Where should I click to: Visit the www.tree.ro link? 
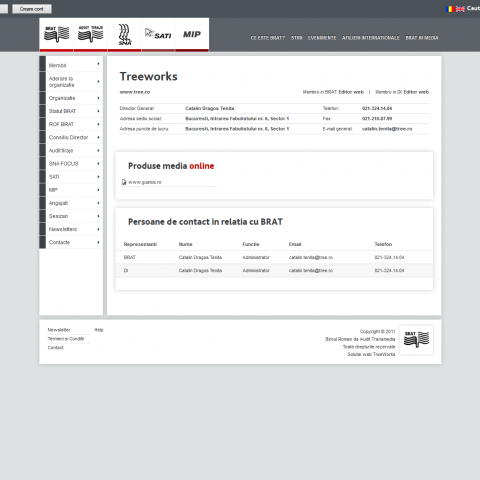click(x=135, y=92)
